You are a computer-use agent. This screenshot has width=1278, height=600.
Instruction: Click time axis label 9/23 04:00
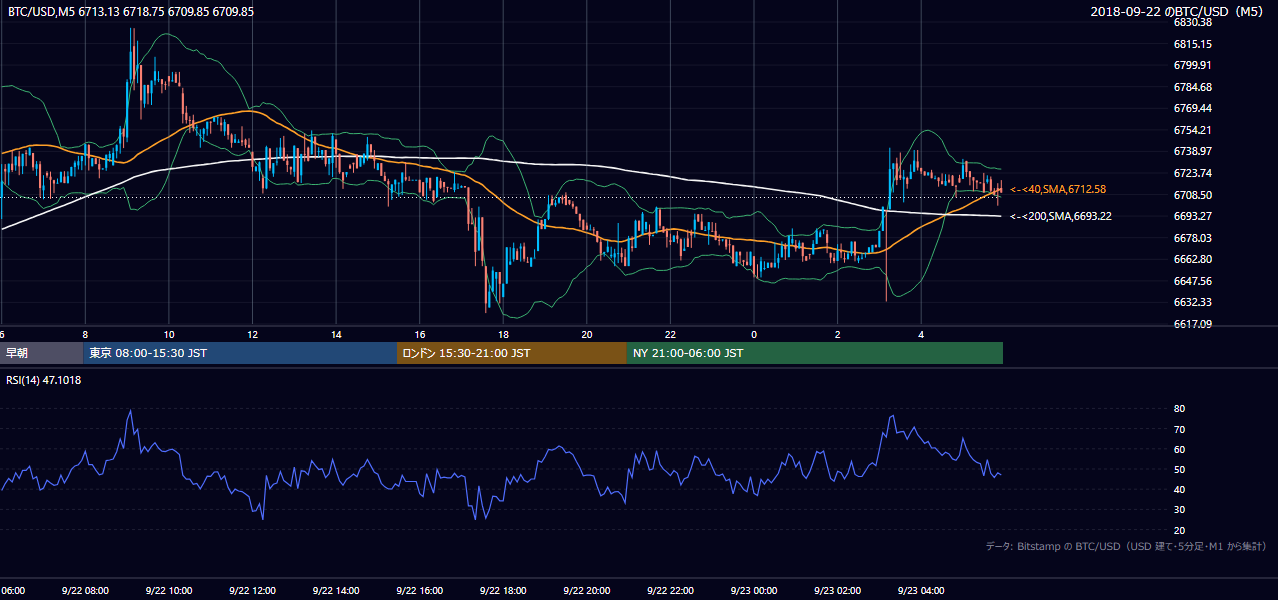[921, 591]
